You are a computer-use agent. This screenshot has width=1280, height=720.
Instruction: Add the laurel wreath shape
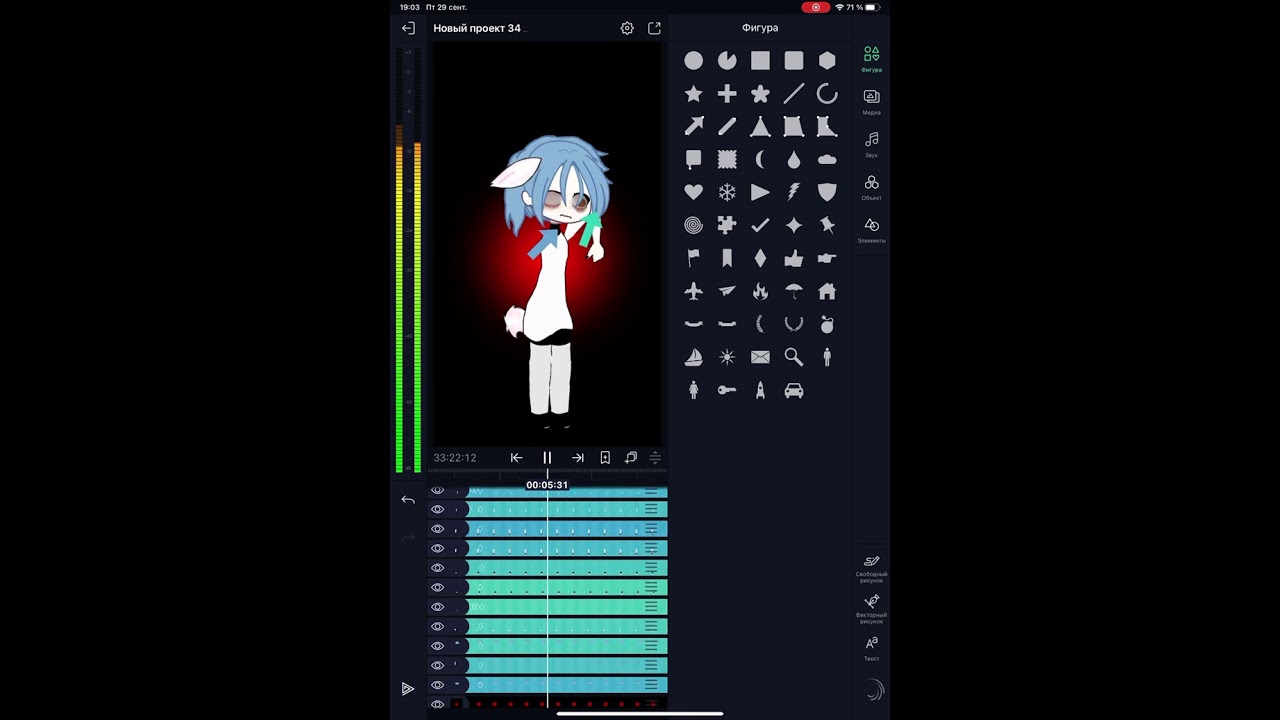pyautogui.click(x=794, y=324)
